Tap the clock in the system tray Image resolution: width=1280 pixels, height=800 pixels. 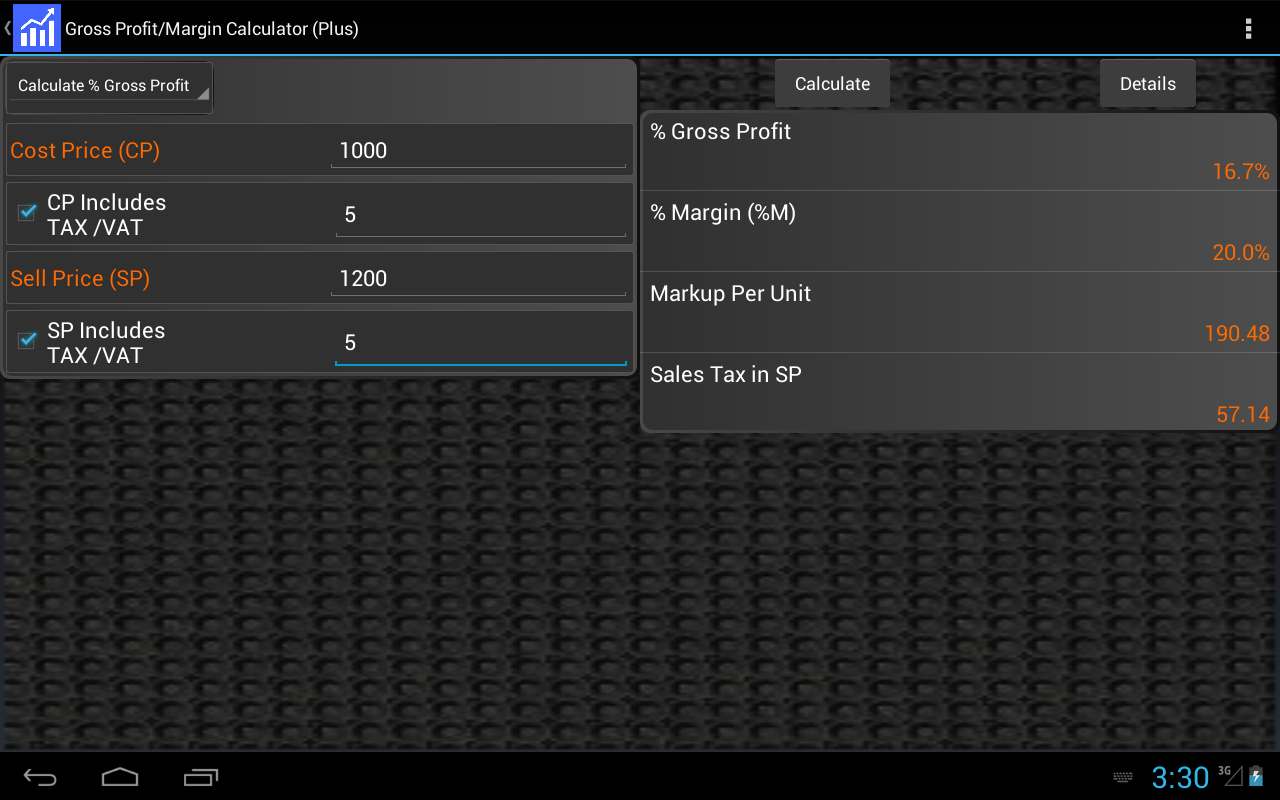1180,777
